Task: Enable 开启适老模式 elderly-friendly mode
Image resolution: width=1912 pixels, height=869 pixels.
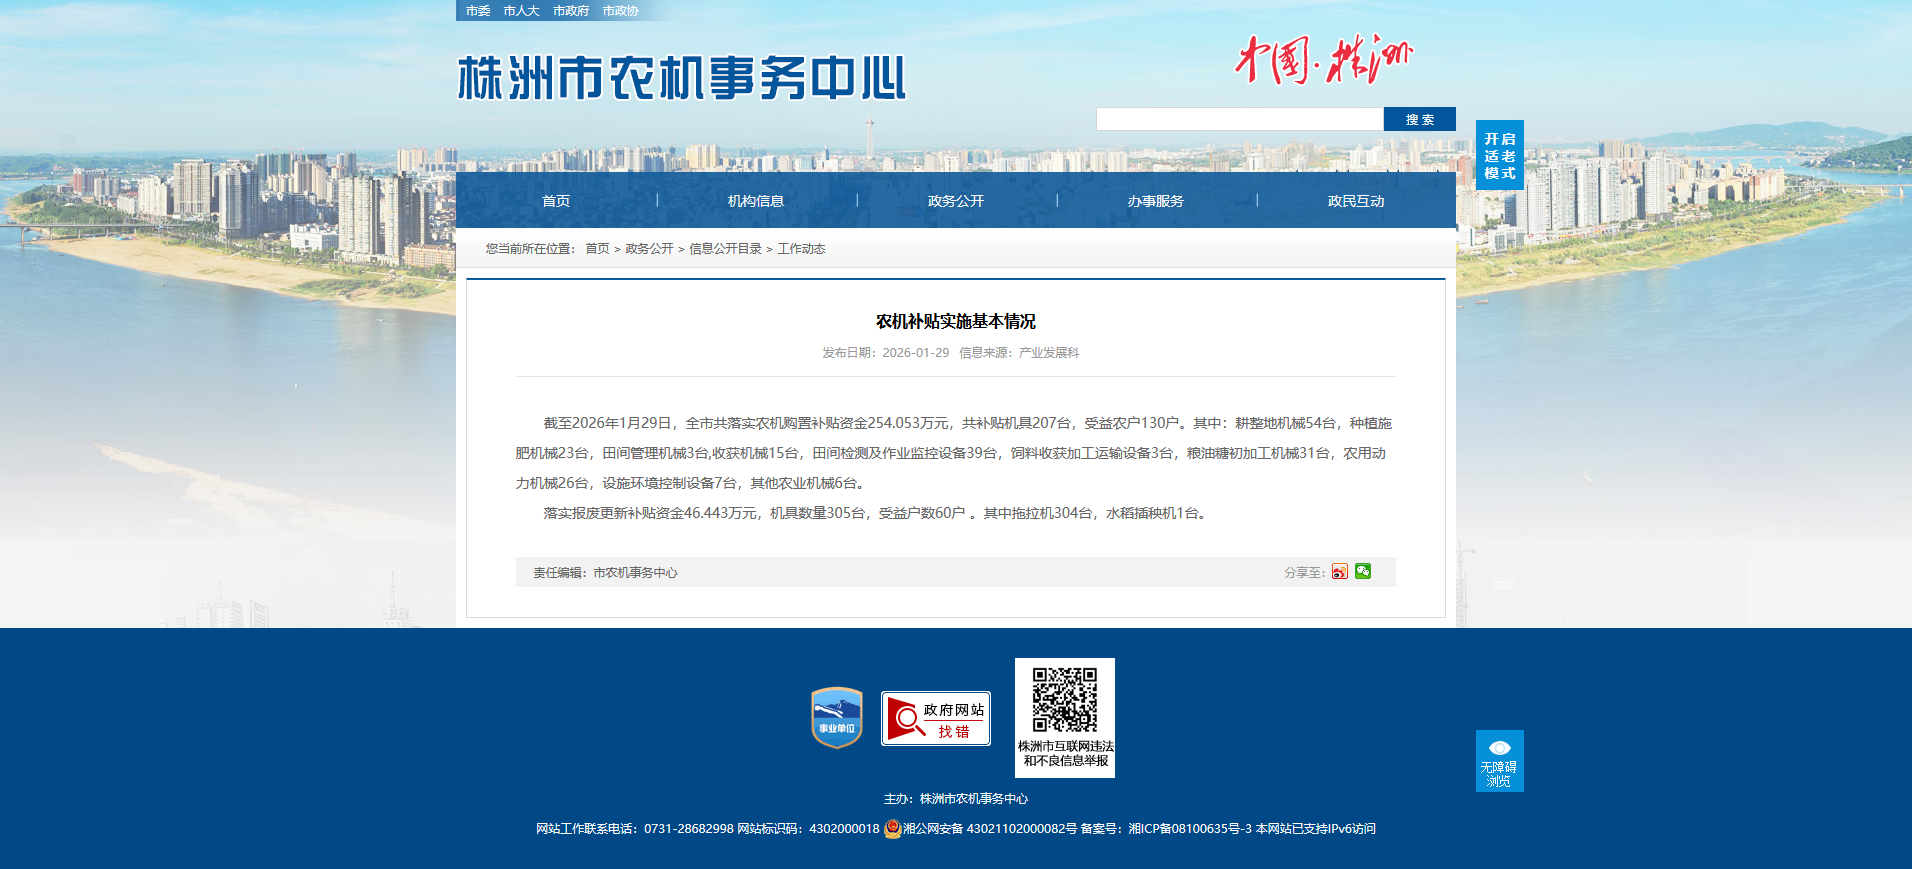Action: tap(1499, 156)
